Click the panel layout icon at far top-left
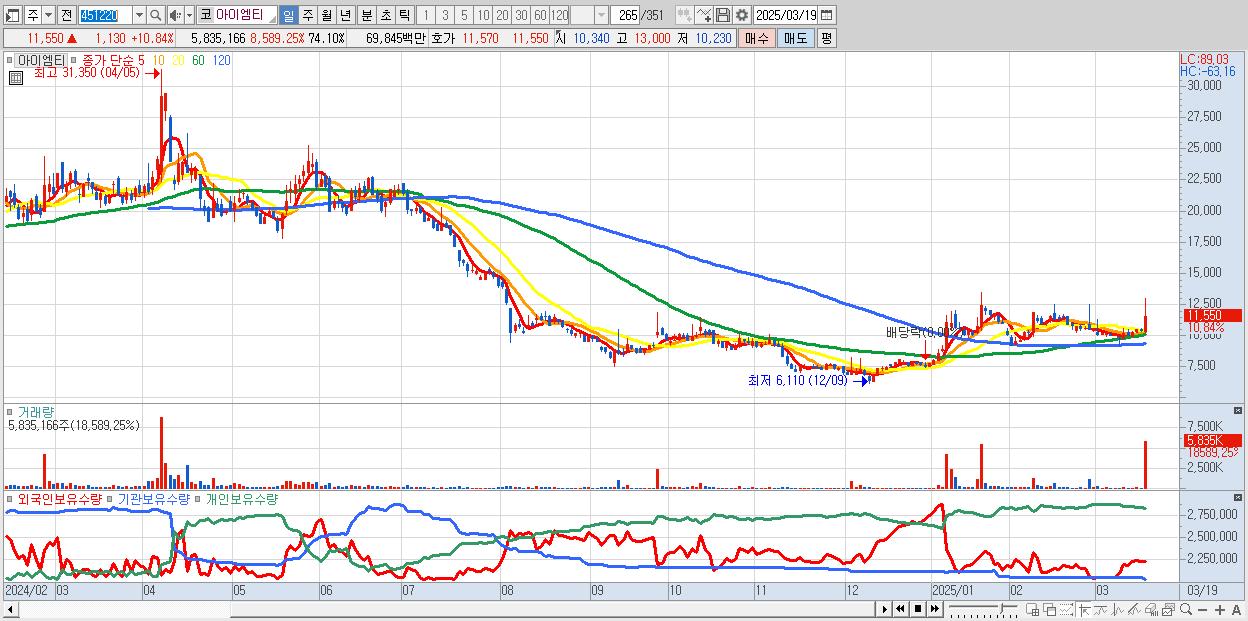Viewport: 1248px width, 621px height. (x=12, y=15)
